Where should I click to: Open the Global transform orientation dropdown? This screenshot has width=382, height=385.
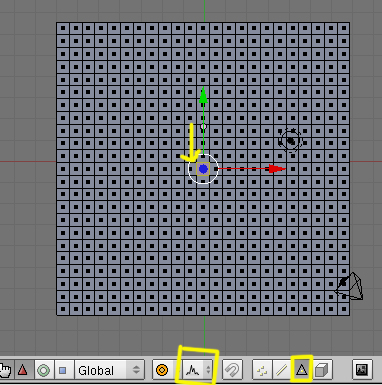click(x=109, y=370)
